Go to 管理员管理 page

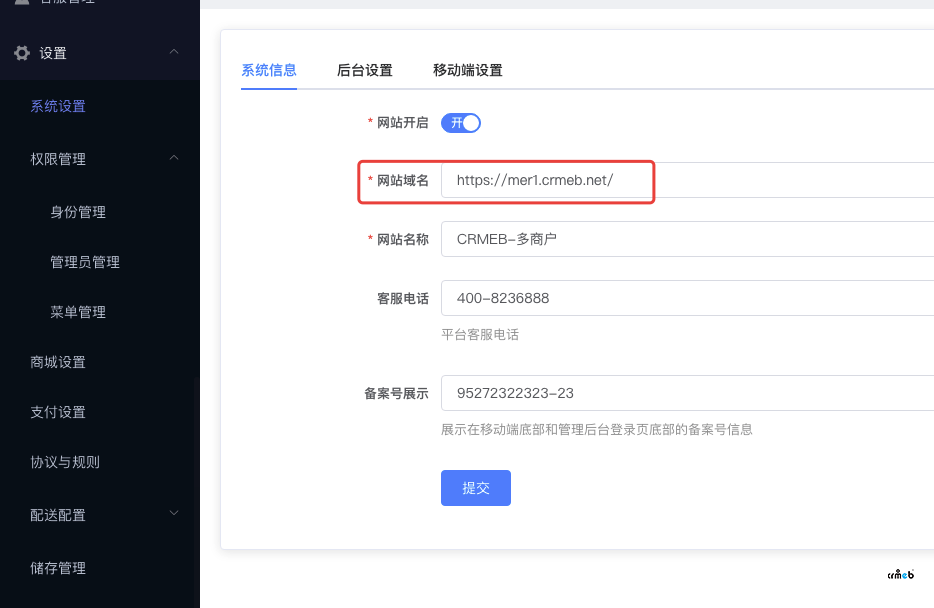[85, 262]
